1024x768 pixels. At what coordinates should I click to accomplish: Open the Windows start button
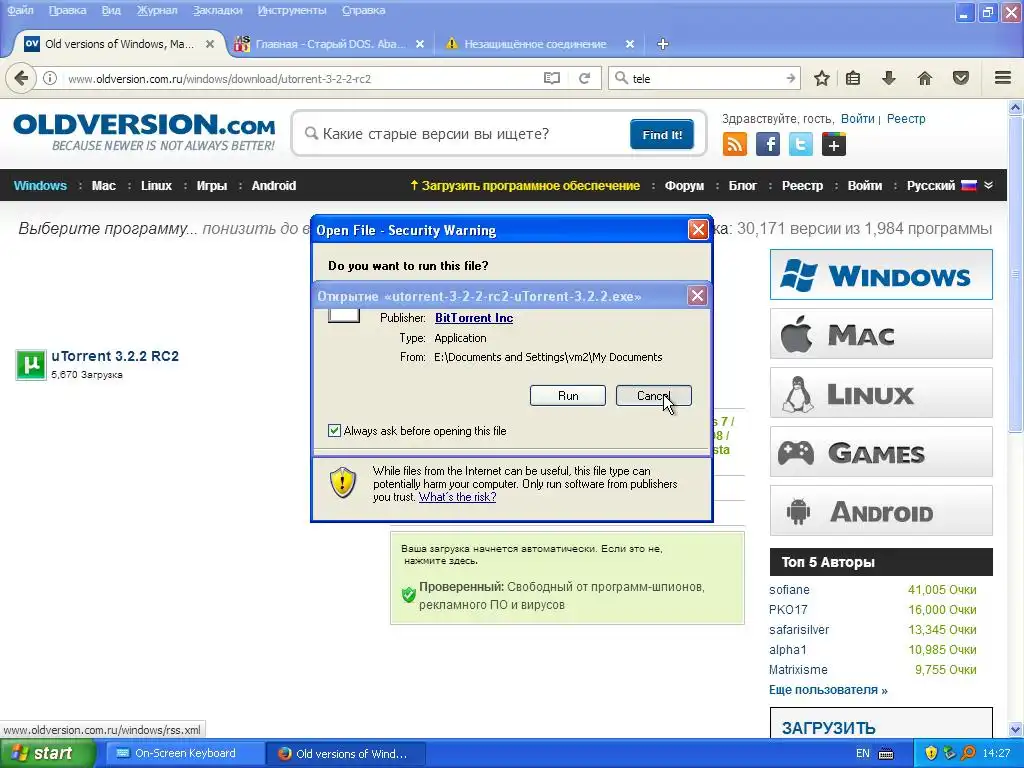(x=47, y=753)
